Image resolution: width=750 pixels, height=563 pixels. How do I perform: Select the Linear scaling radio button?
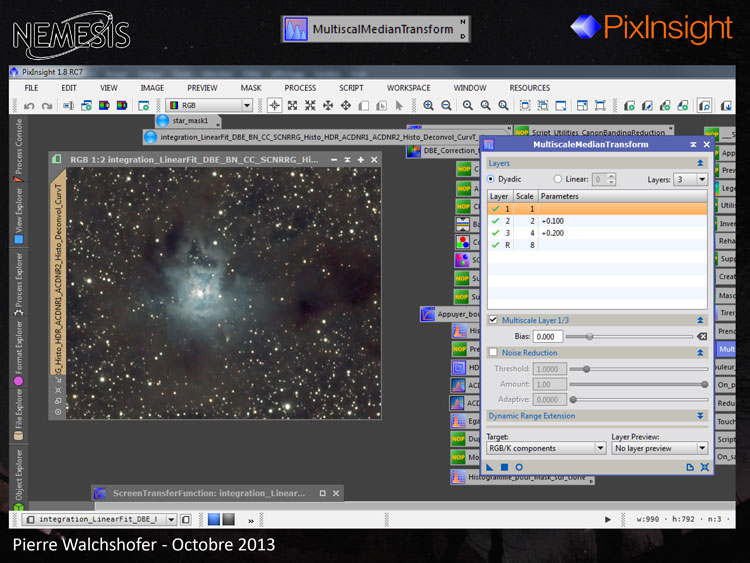[x=558, y=179]
